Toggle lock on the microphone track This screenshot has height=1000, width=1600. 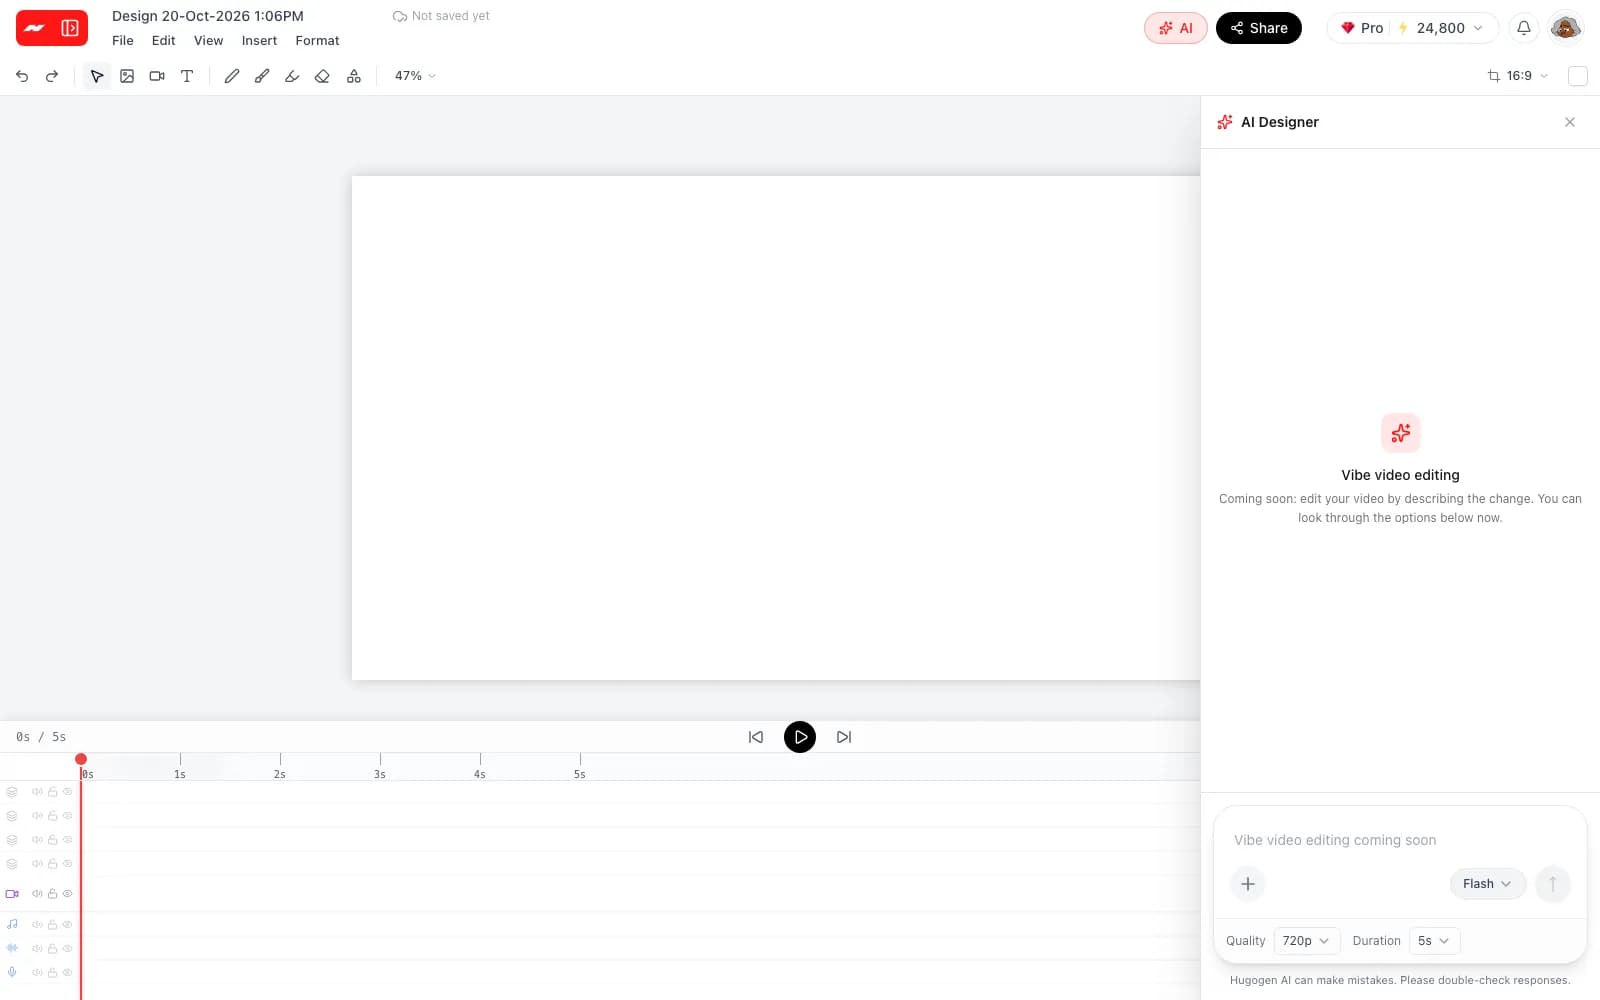(x=52, y=972)
